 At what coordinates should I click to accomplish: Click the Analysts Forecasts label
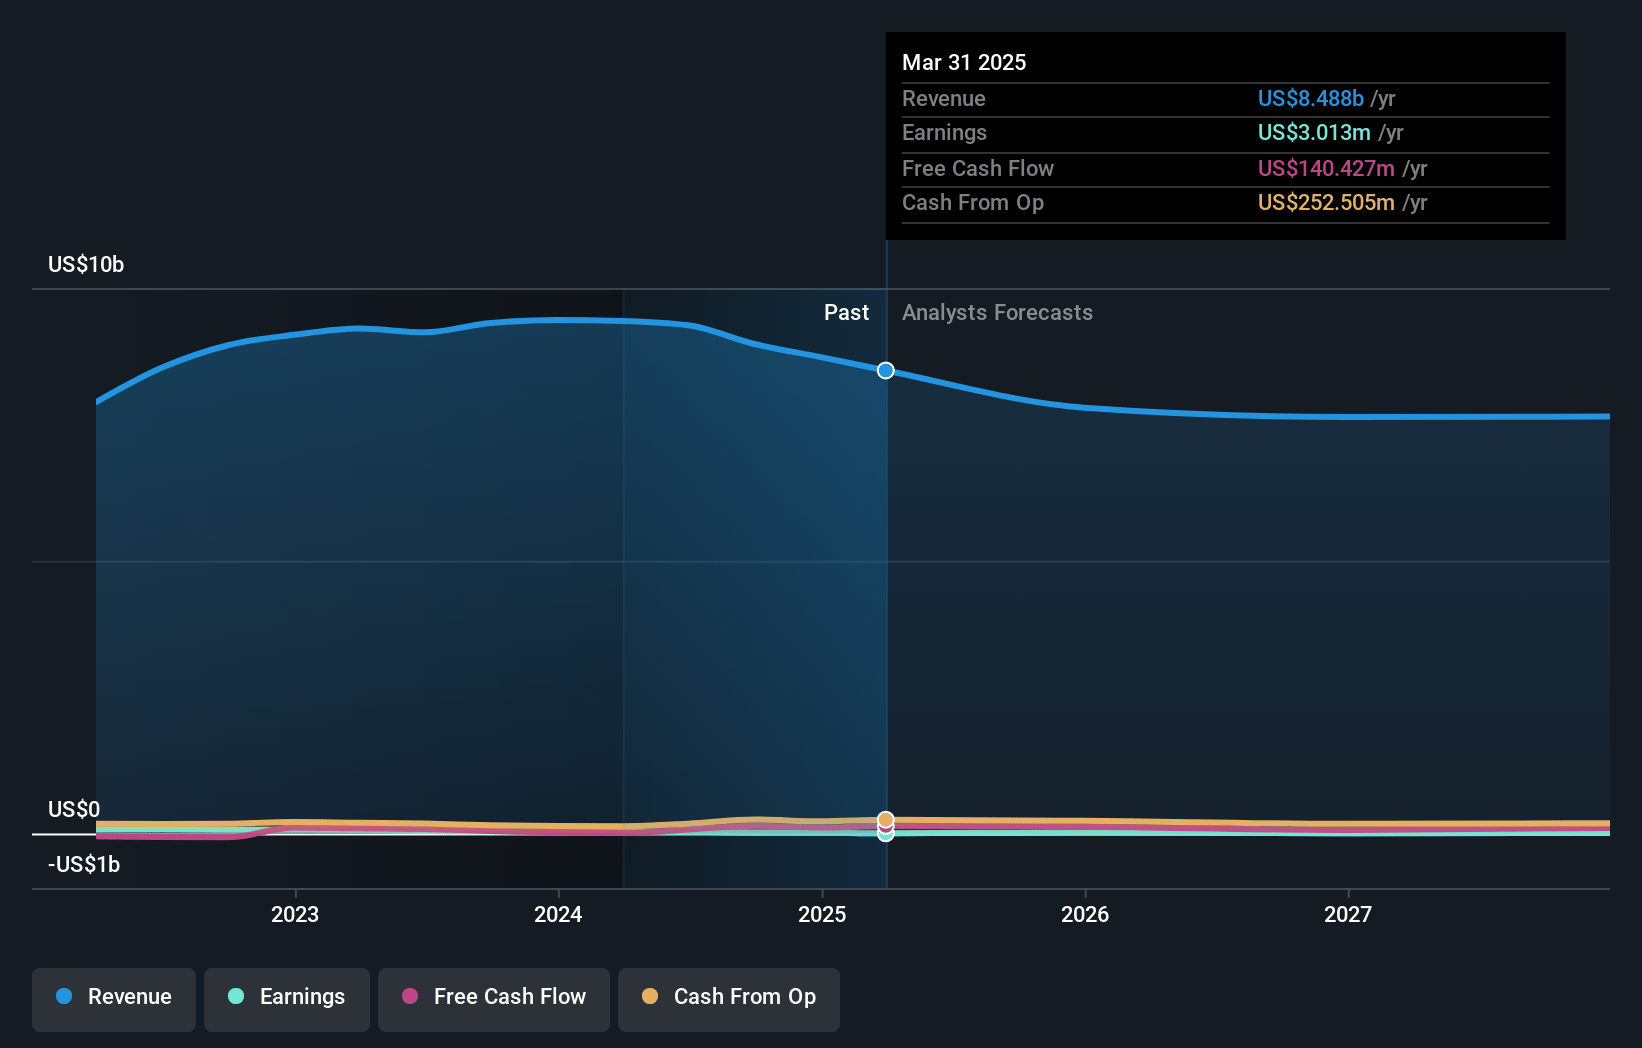click(997, 312)
